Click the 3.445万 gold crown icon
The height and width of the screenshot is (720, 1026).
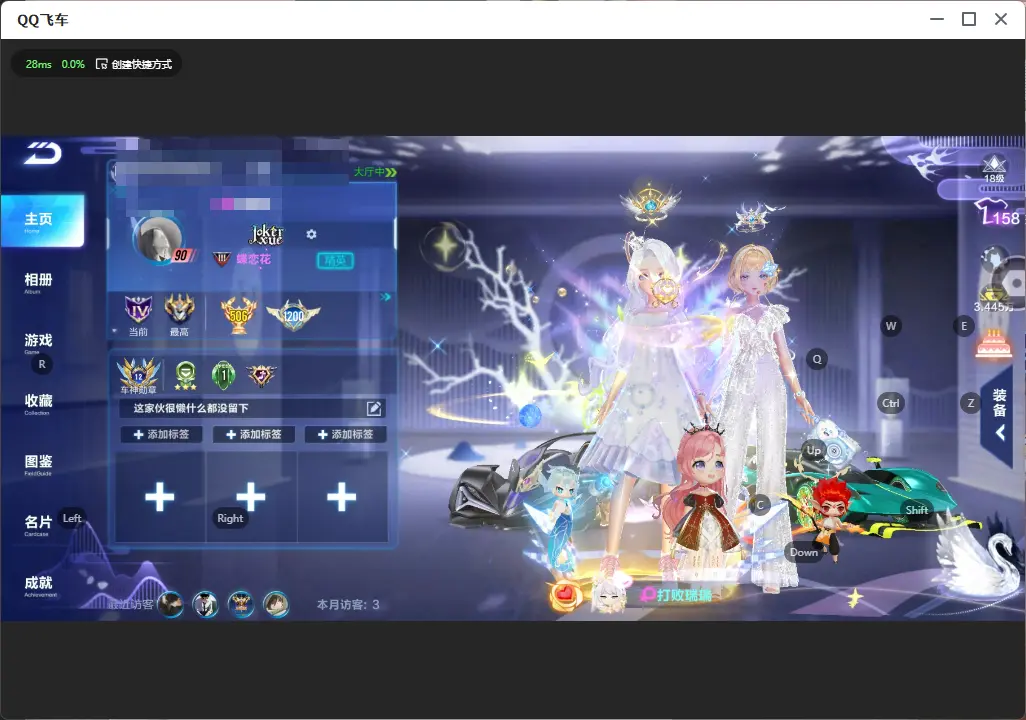click(x=996, y=297)
